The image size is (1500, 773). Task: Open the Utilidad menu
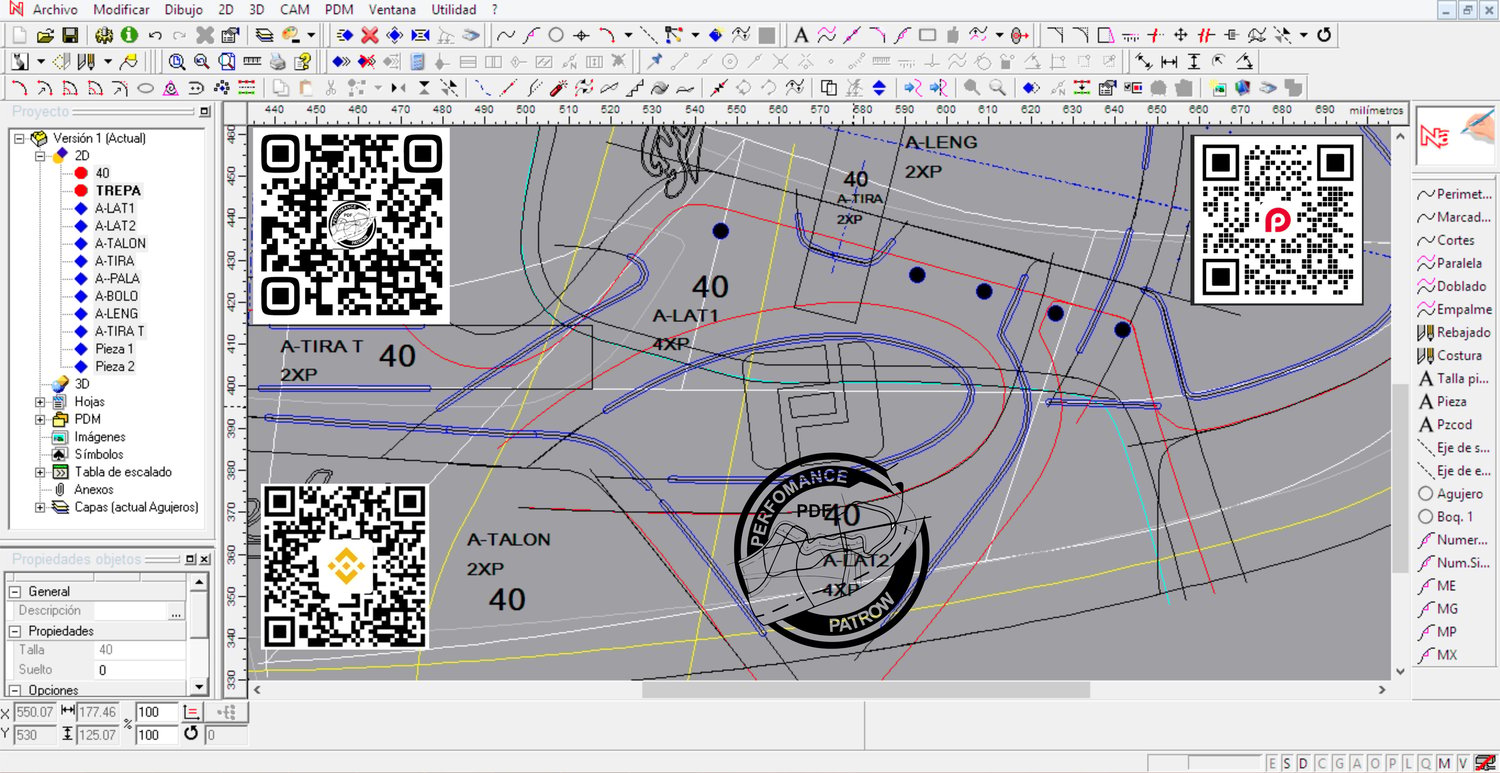pyautogui.click(x=454, y=9)
